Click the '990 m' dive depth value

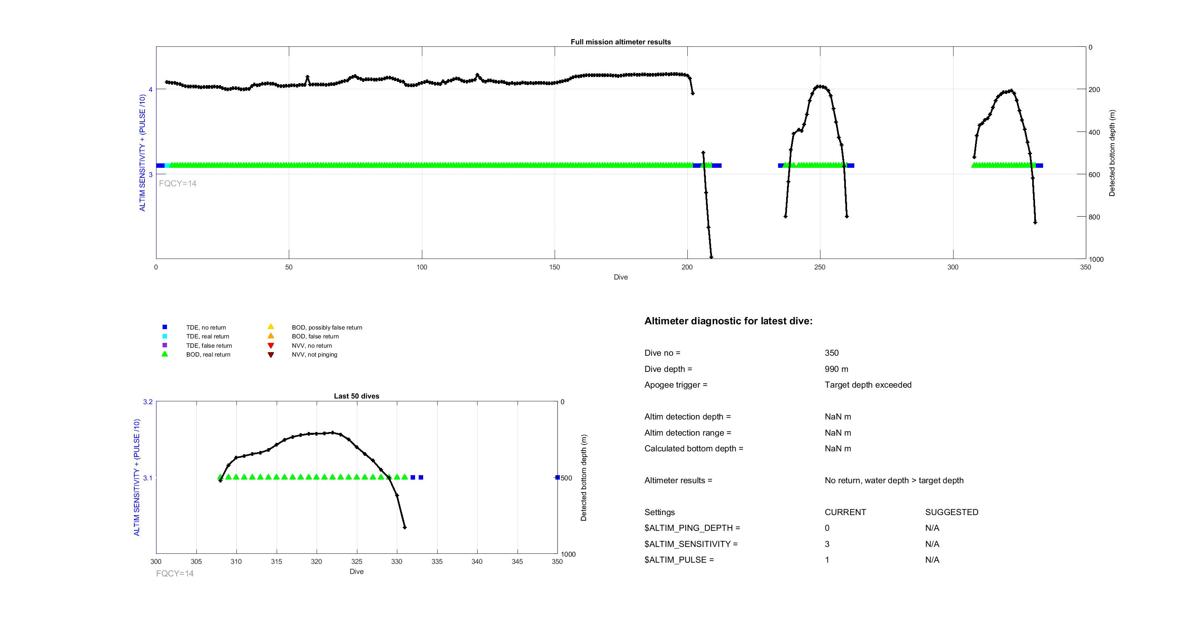point(837,369)
